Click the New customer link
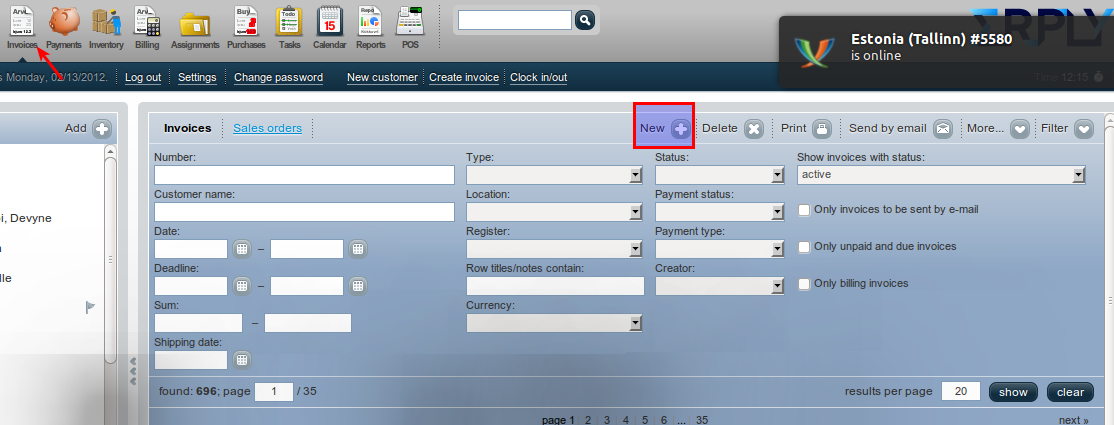 tap(382, 77)
